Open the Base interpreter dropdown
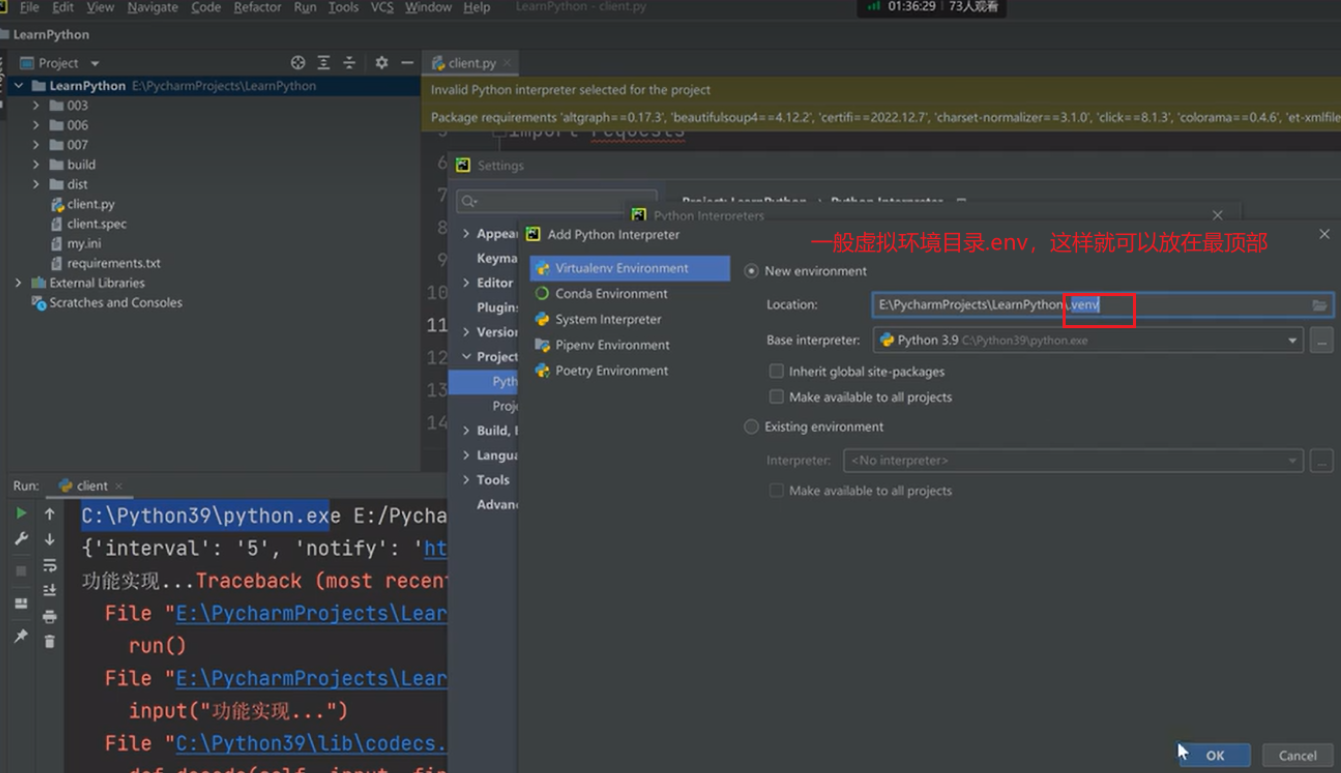Screen dimensions: 1341x773 click(1292, 341)
